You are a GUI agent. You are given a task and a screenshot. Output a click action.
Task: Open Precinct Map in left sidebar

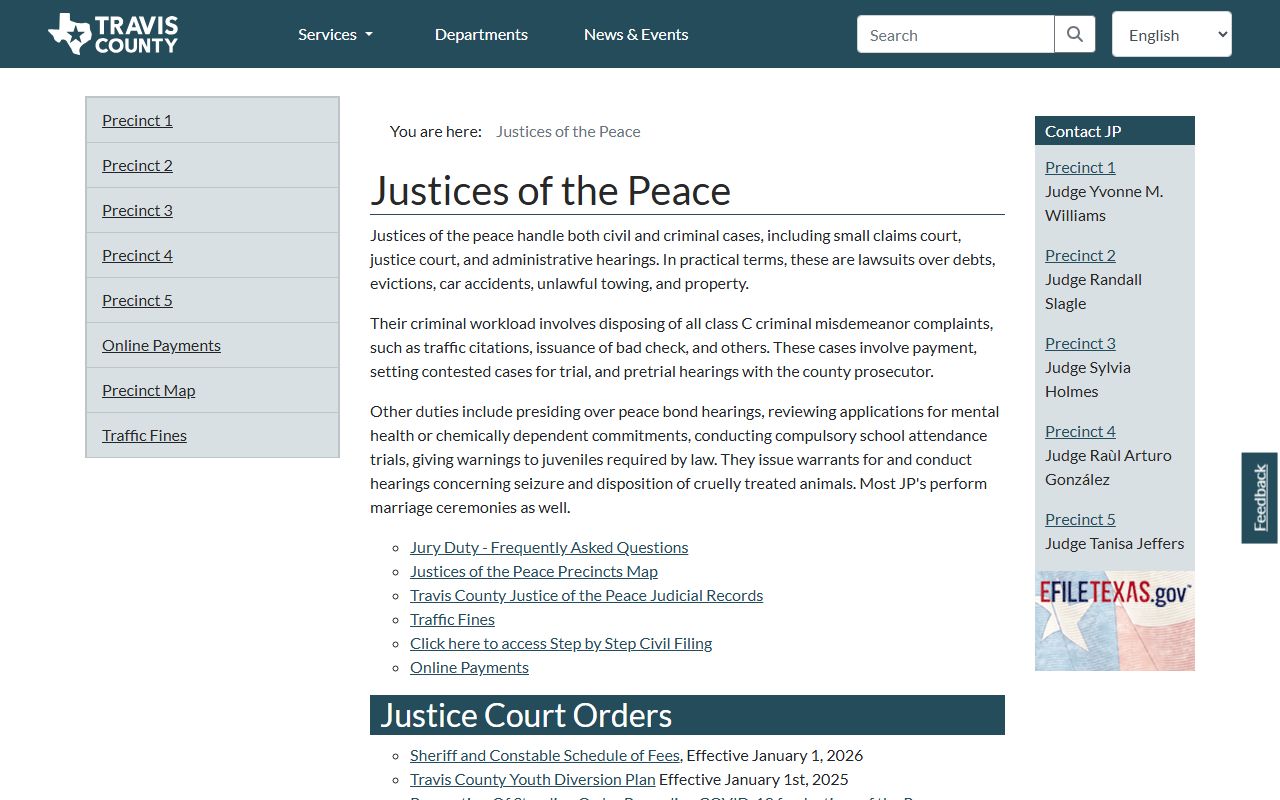[148, 390]
